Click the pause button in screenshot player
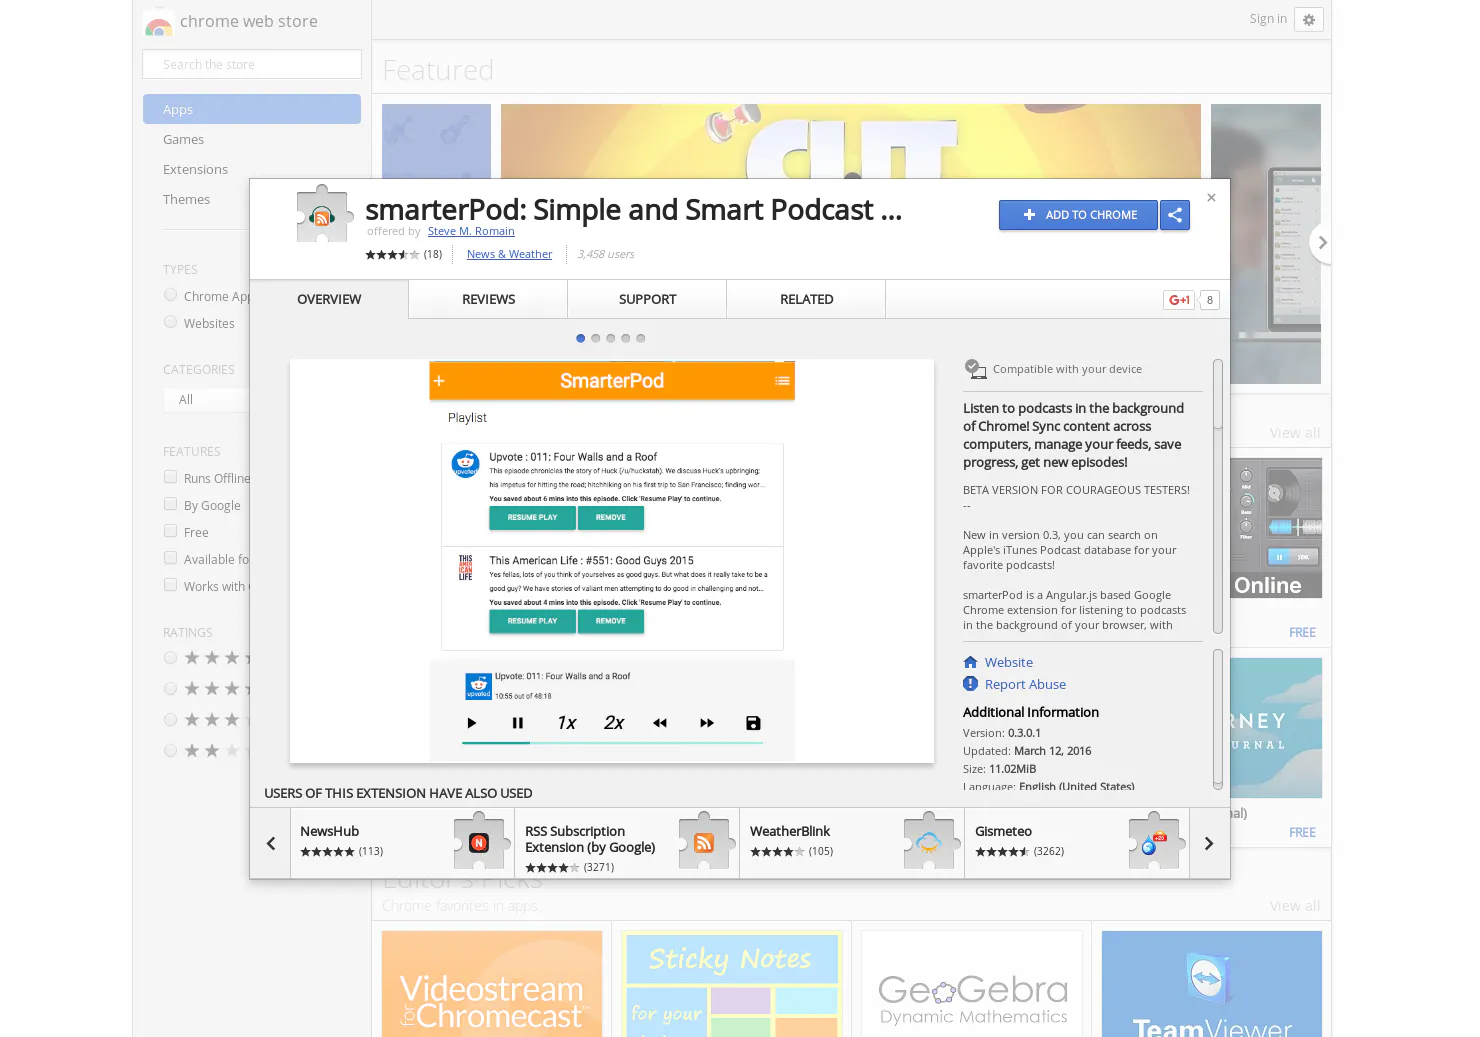1480x1037 pixels. coord(518,723)
